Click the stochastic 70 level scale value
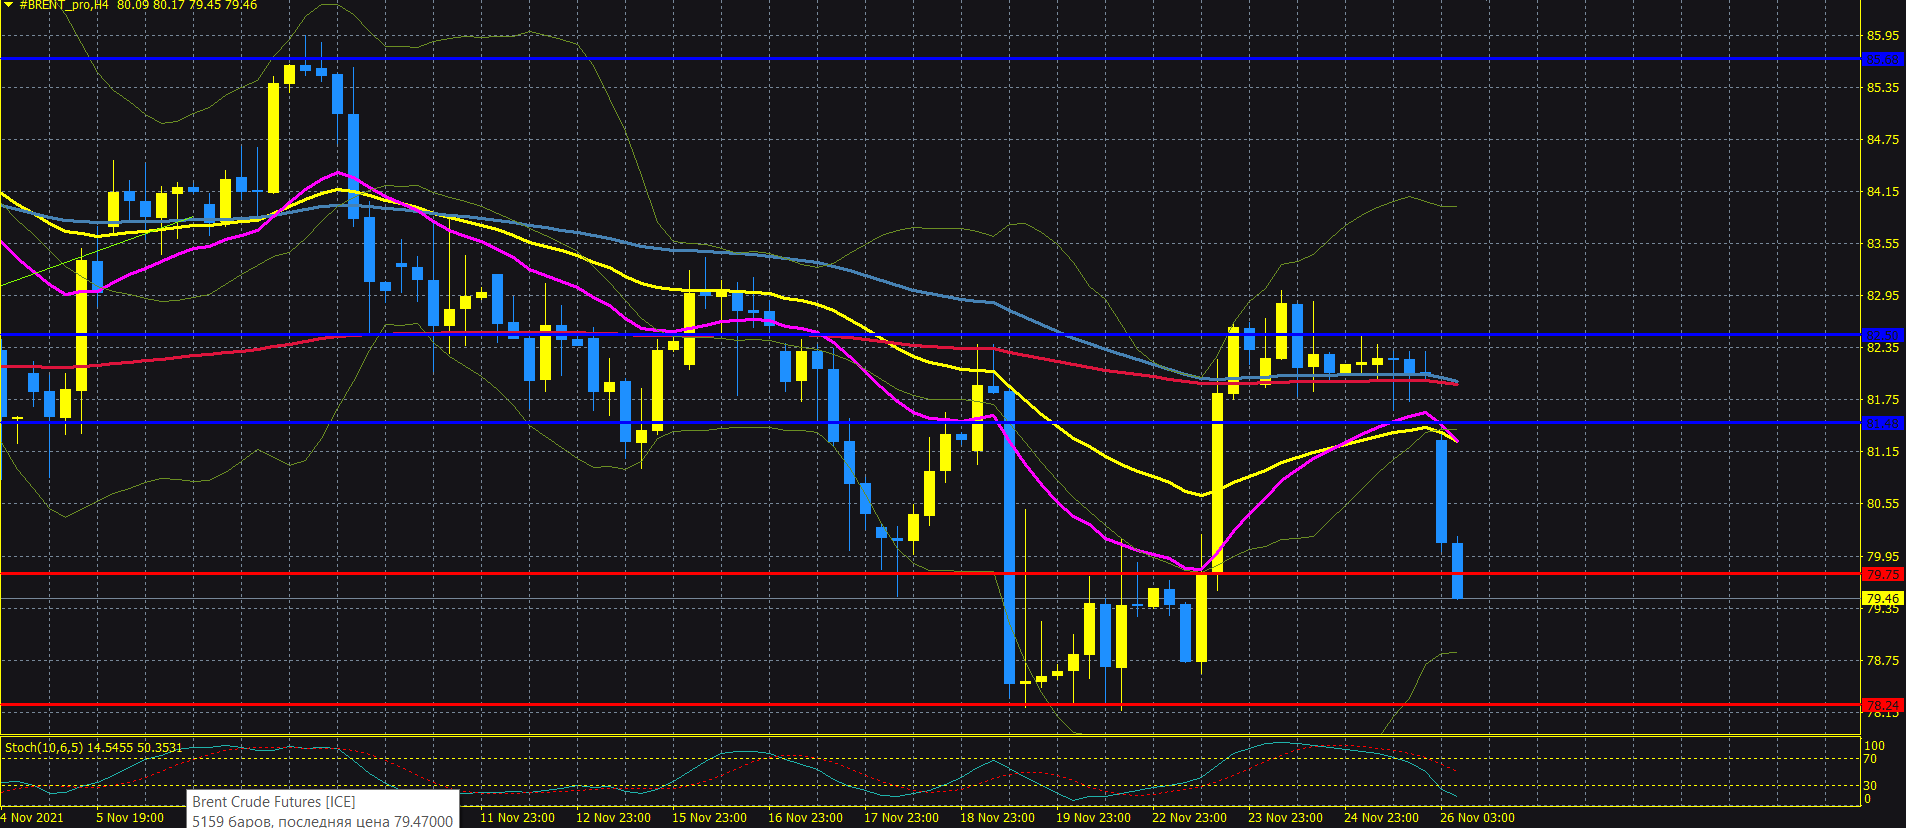1906x828 pixels. [x=1870, y=759]
